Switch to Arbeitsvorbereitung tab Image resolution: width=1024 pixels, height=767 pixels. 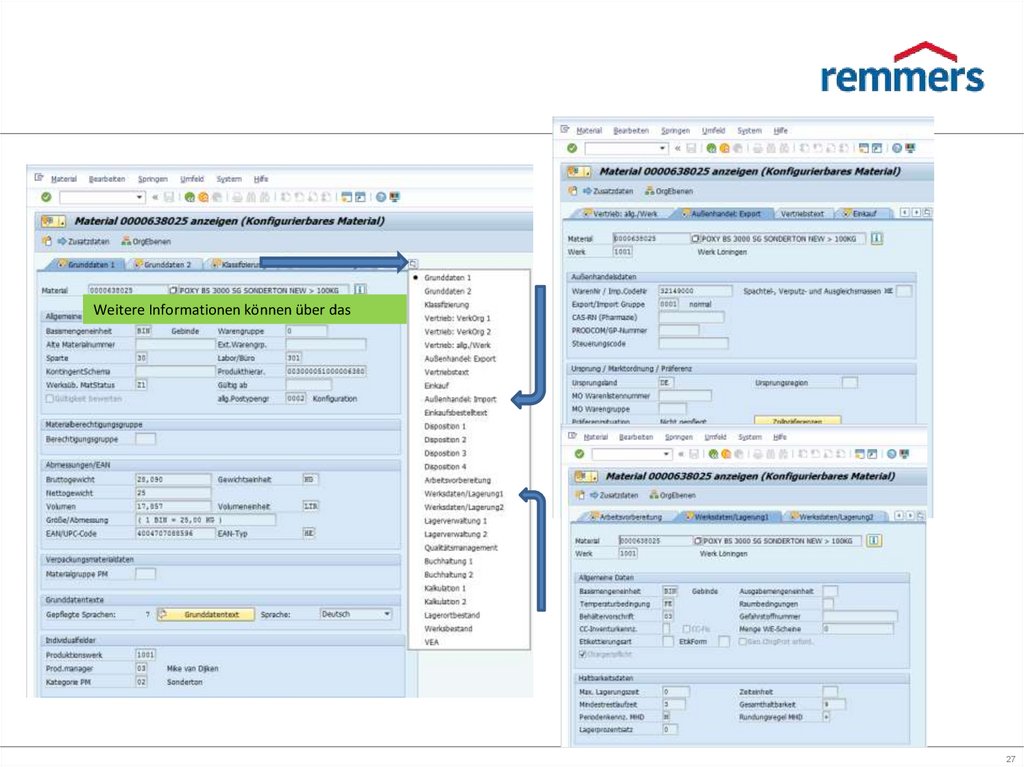coord(625,517)
